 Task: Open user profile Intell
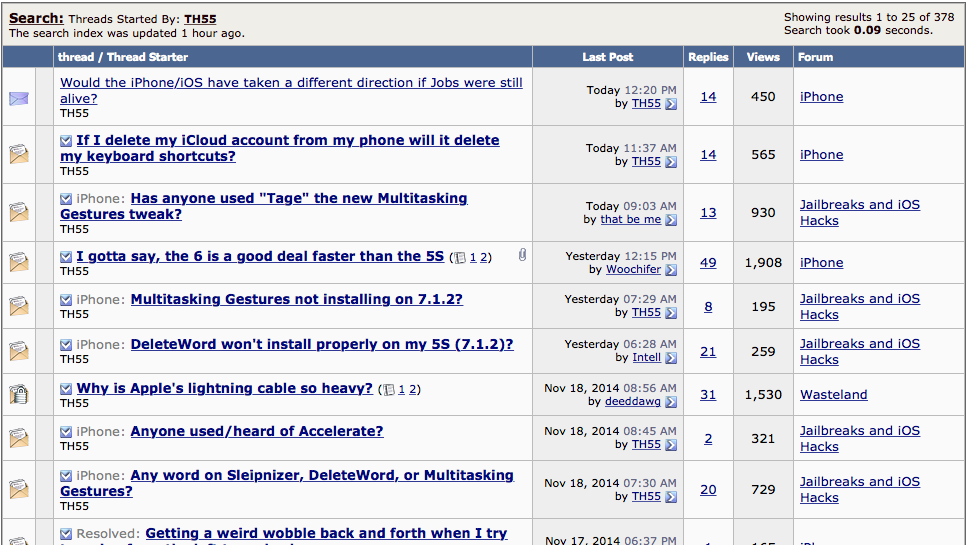point(646,358)
